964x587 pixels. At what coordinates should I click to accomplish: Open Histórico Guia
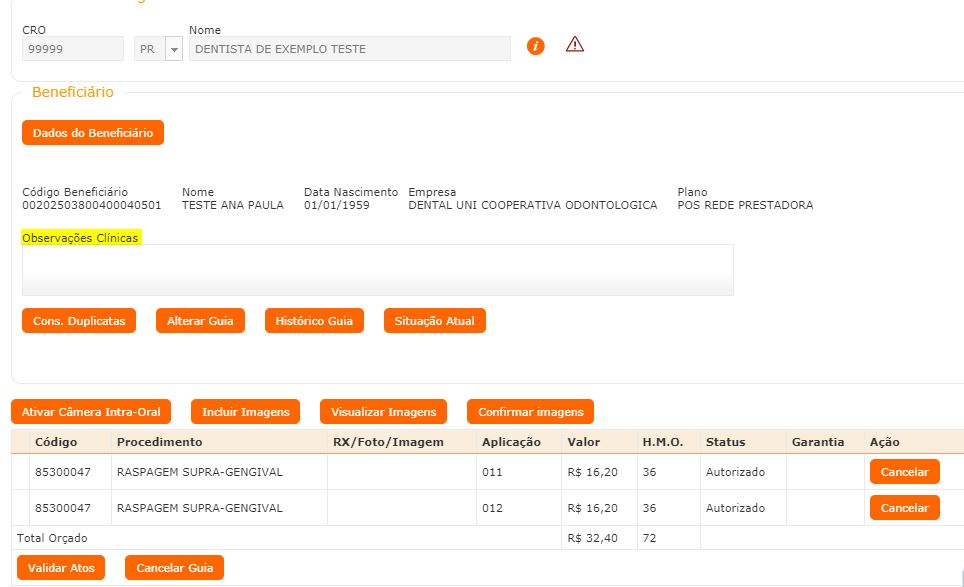[x=314, y=321]
